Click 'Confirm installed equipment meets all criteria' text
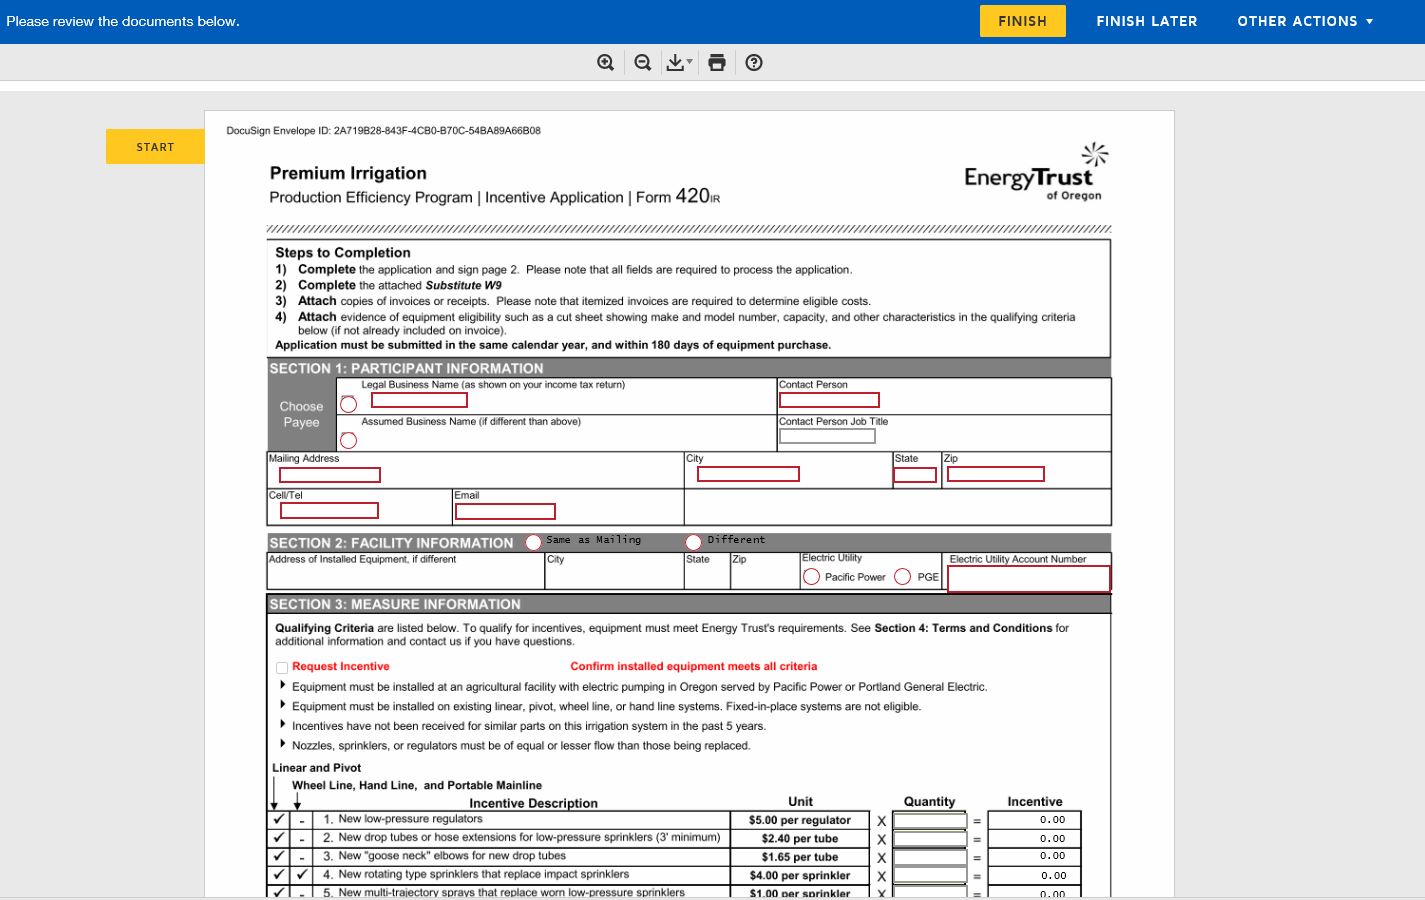The image size is (1425, 900). click(694, 666)
